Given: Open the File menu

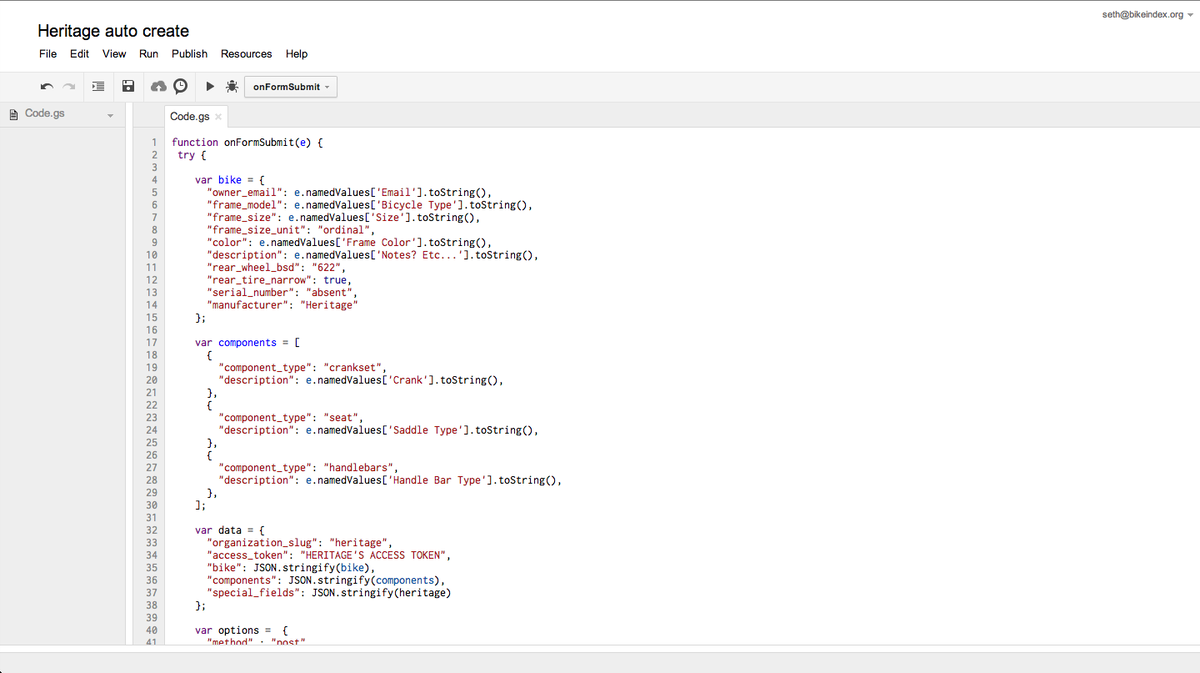Looking at the screenshot, I should (47, 54).
